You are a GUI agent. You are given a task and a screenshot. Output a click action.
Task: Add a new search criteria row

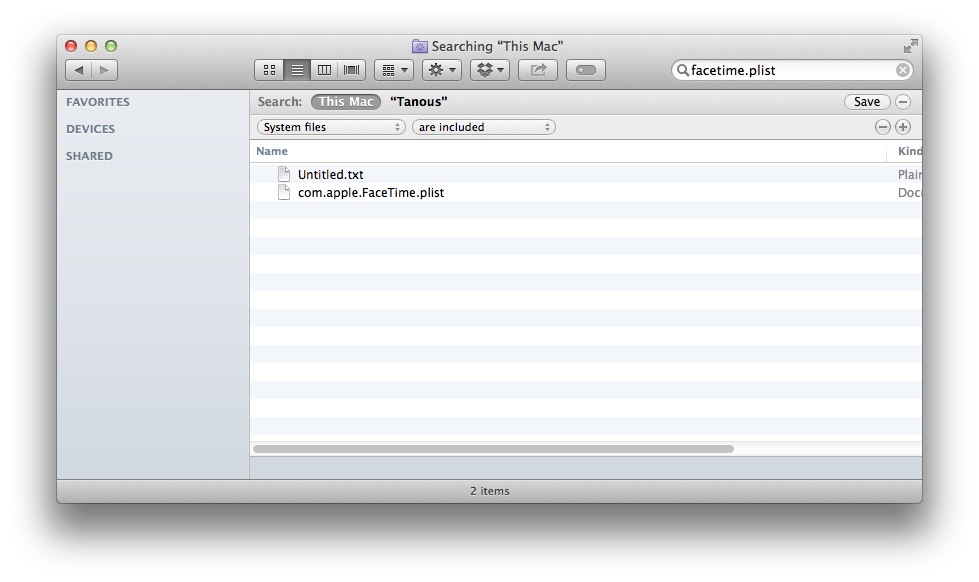(903, 127)
